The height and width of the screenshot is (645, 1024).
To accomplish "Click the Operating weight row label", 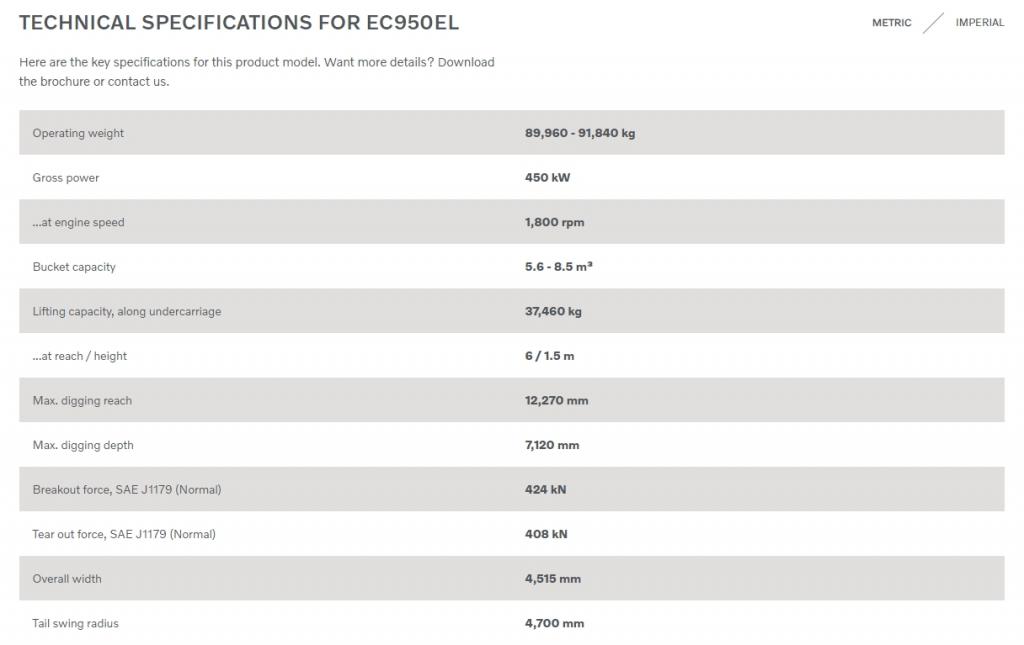I will (78, 133).
